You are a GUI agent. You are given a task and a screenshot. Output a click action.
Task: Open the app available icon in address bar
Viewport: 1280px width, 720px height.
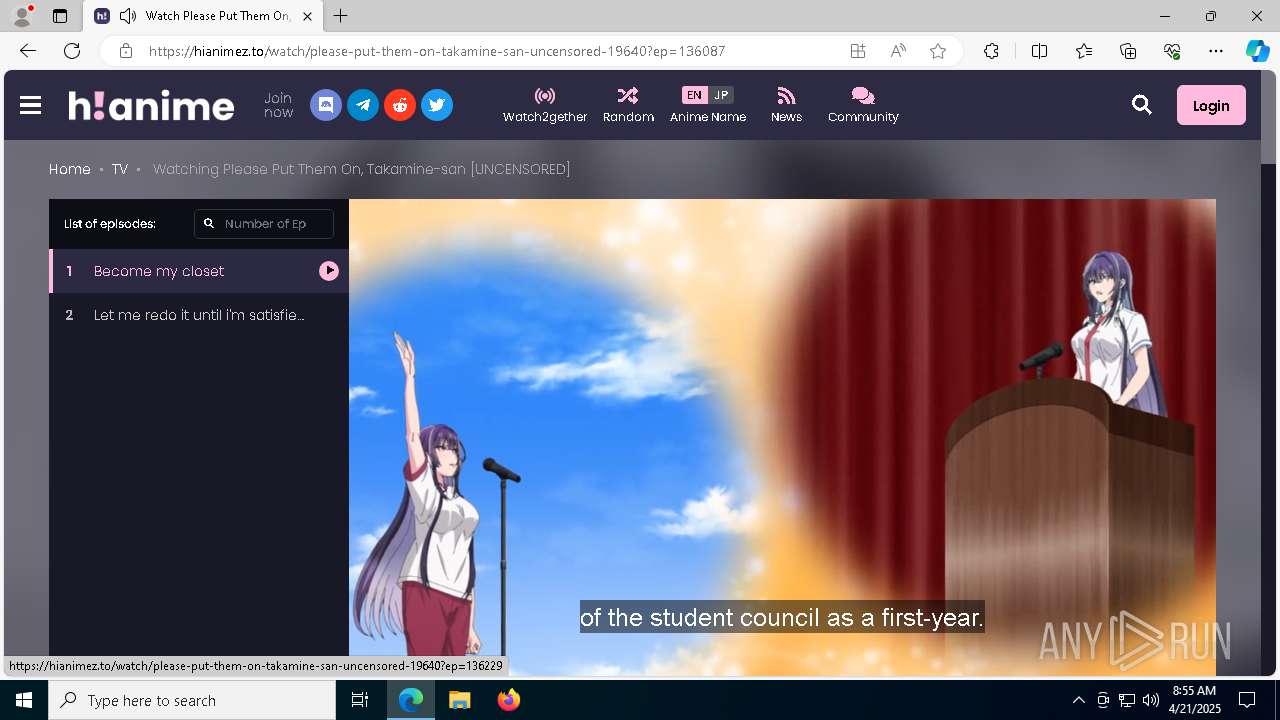coord(858,51)
